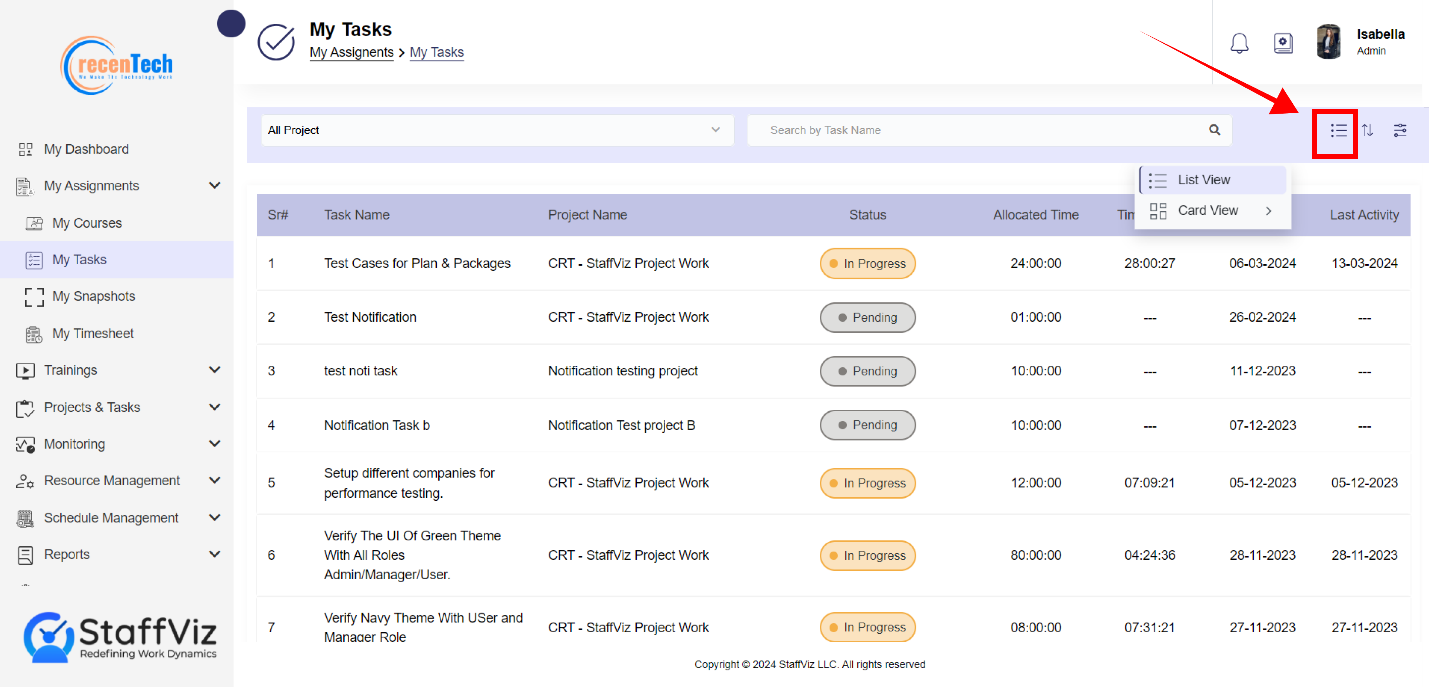Click the Projects & Tasks sidebar icon
This screenshot has height=687, width=1429.
click(26, 408)
